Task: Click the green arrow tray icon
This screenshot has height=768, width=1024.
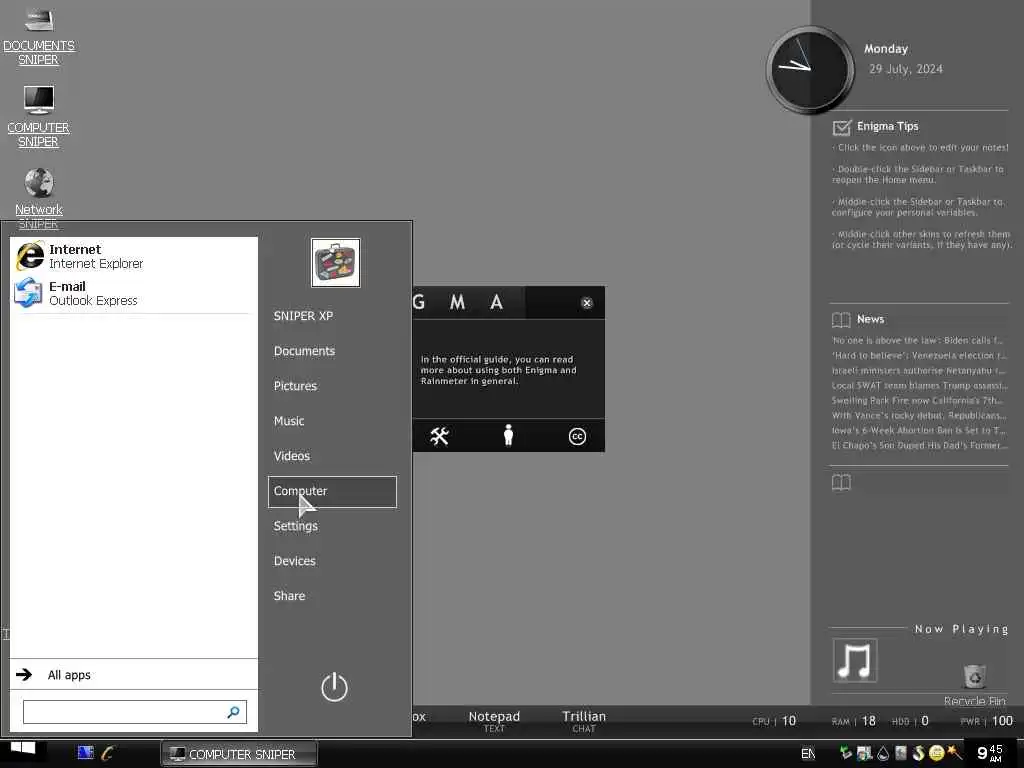Action: 846,753
